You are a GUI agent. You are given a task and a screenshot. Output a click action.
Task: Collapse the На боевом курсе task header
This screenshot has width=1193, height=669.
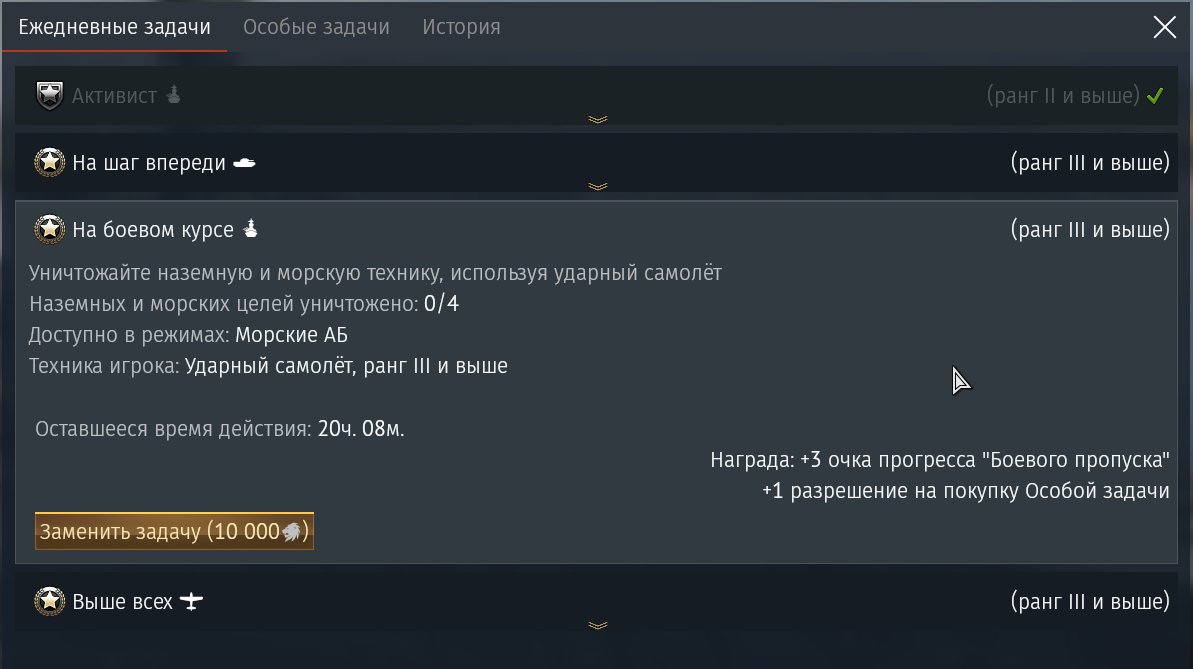[x=596, y=230]
